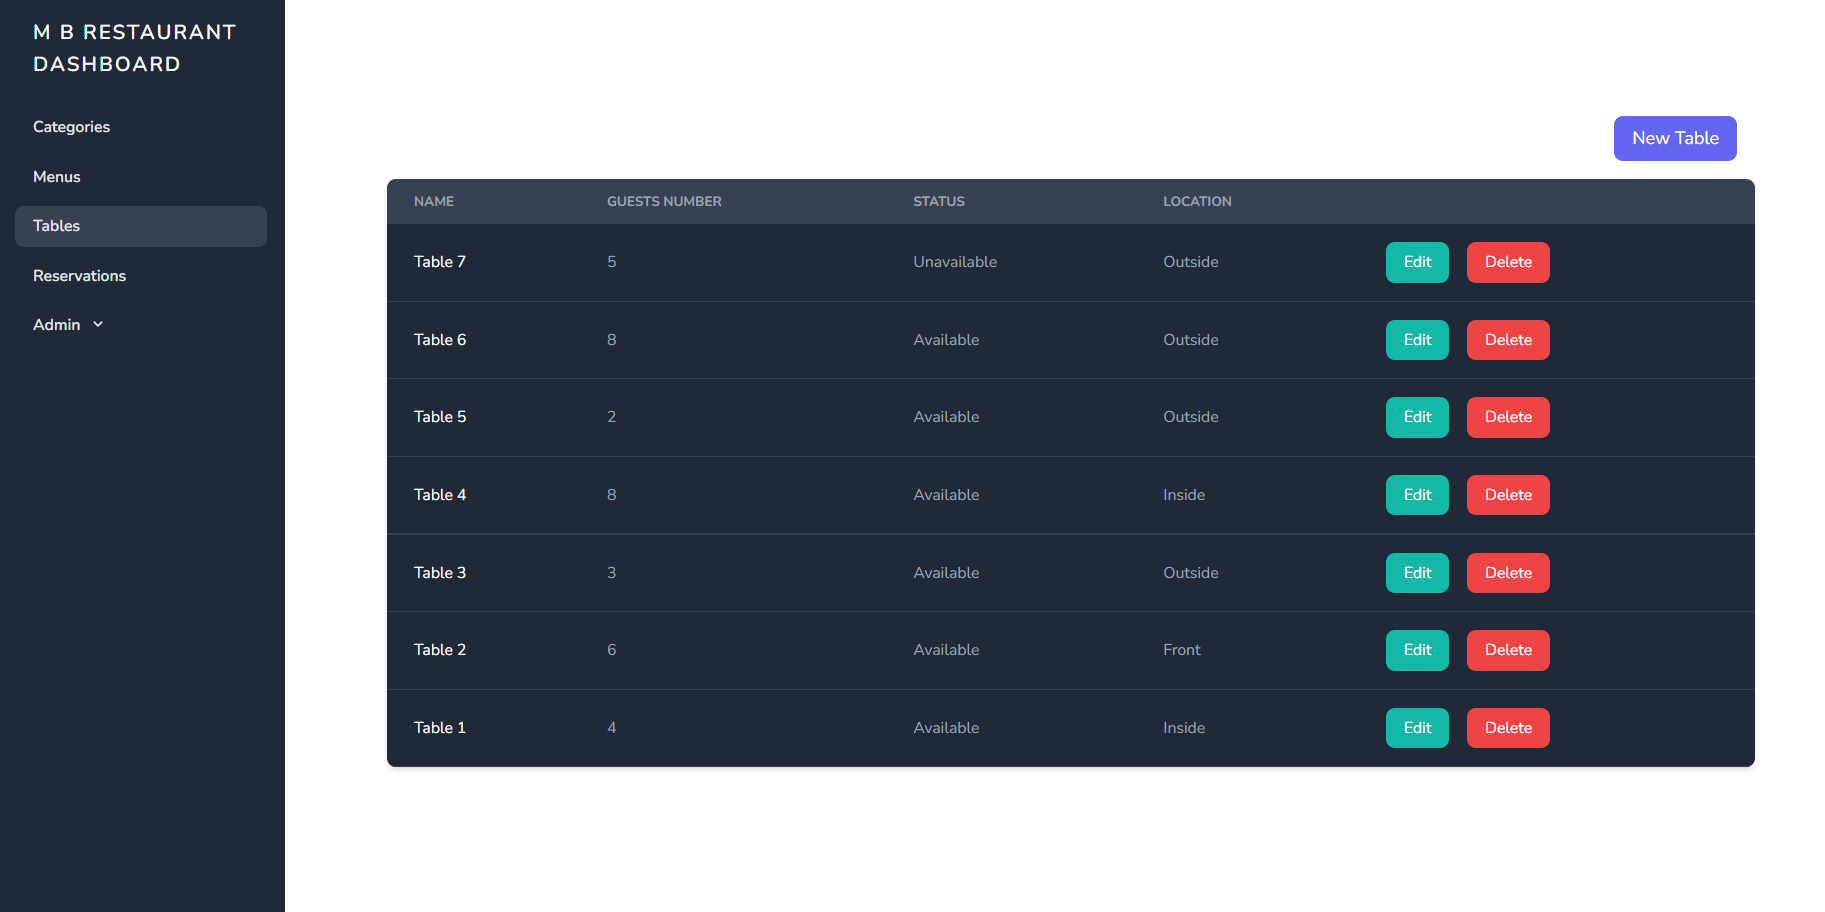Select the 'Table 5' name cell
Viewport: 1825px width, 912px height.
440,417
